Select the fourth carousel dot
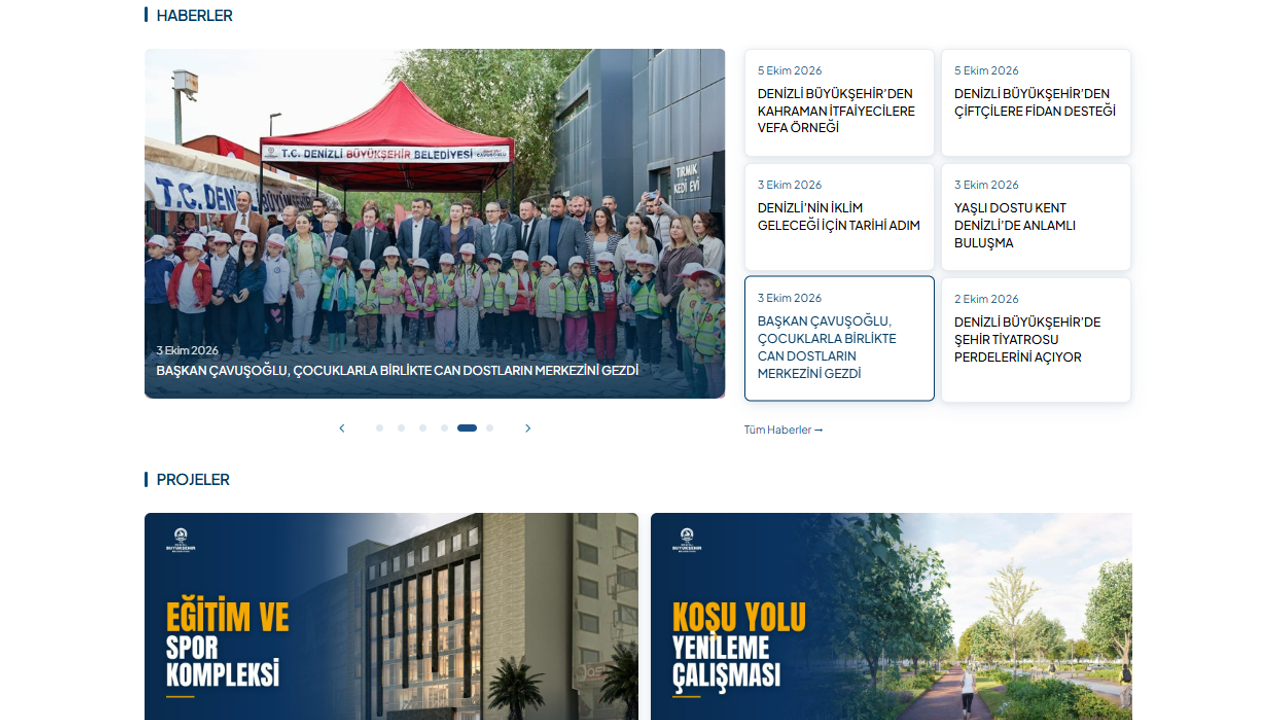The width and height of the screenshot is (1280, 720). click(445, 428)
